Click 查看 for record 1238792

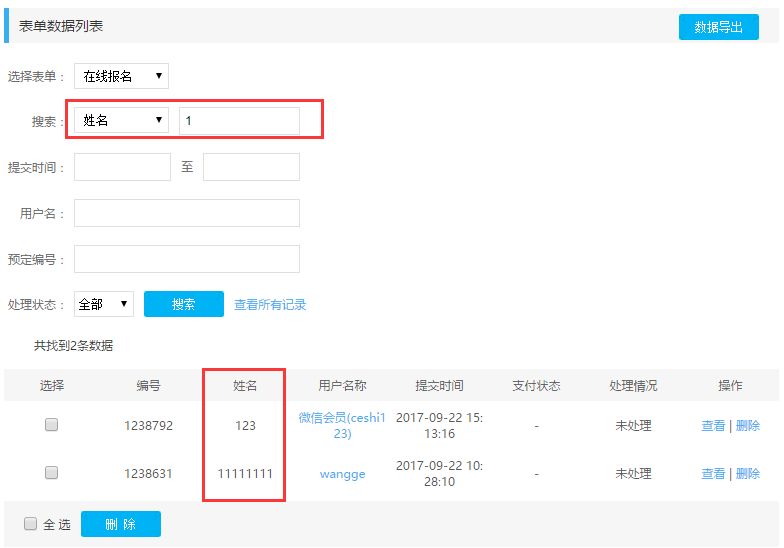(713, 426)
